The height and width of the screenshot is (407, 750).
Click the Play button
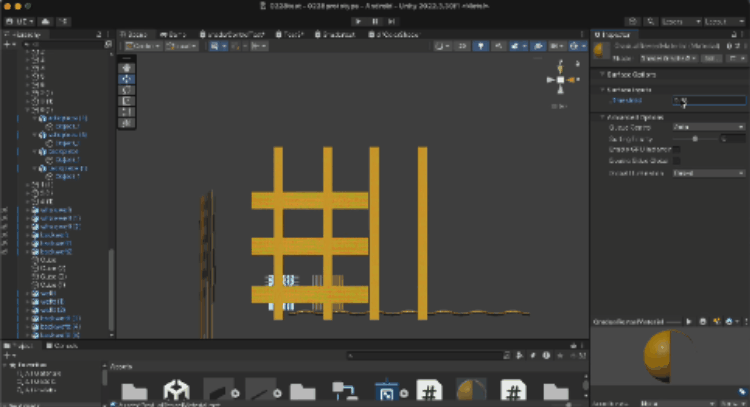point(358,22)
